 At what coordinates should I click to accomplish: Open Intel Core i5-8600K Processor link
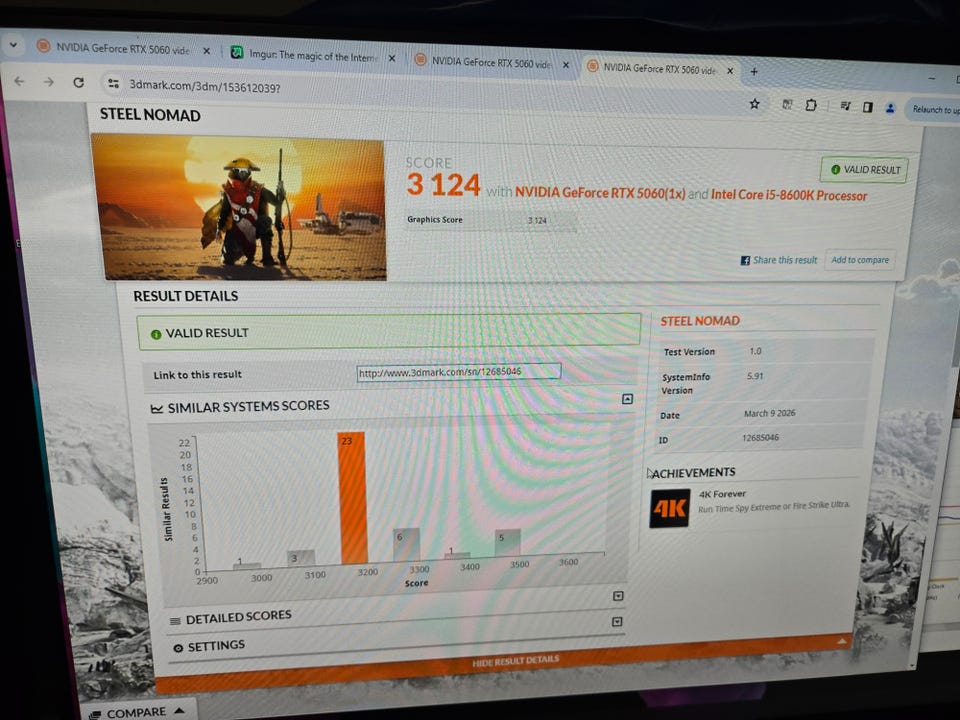tap(789, 195)
